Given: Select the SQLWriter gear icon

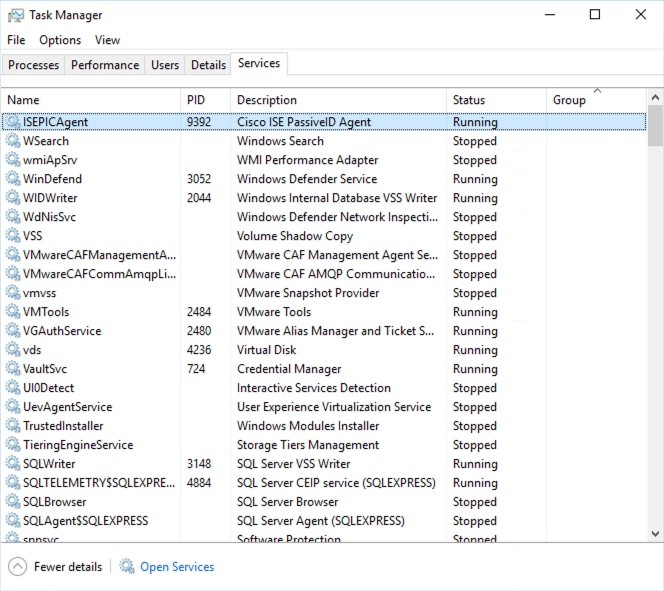Looking at the screenshot, I should [x=13, y=464].
